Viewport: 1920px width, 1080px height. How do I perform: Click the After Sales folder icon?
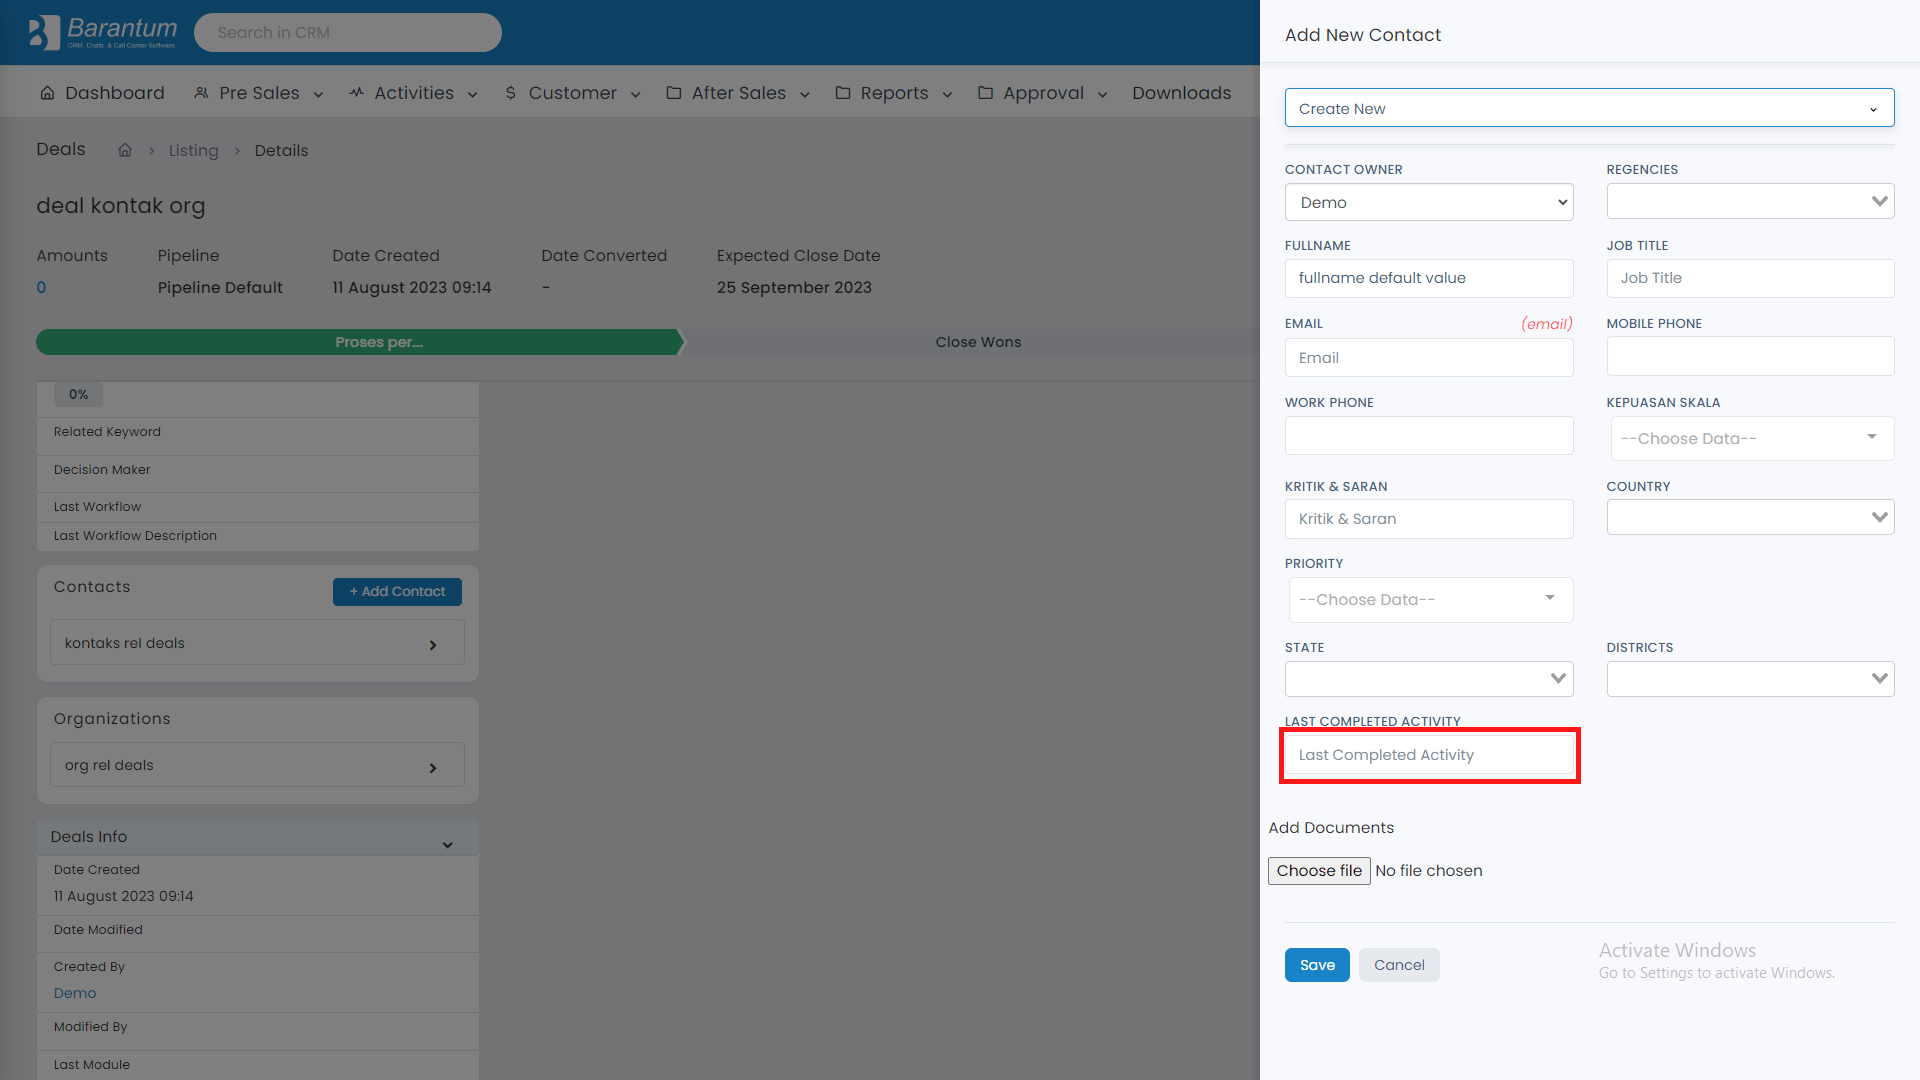[674, 93]
